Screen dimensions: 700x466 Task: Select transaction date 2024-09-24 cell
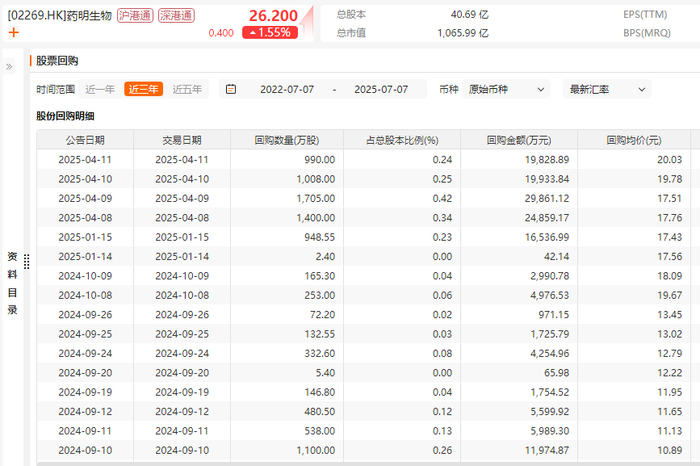coord(182,353)
